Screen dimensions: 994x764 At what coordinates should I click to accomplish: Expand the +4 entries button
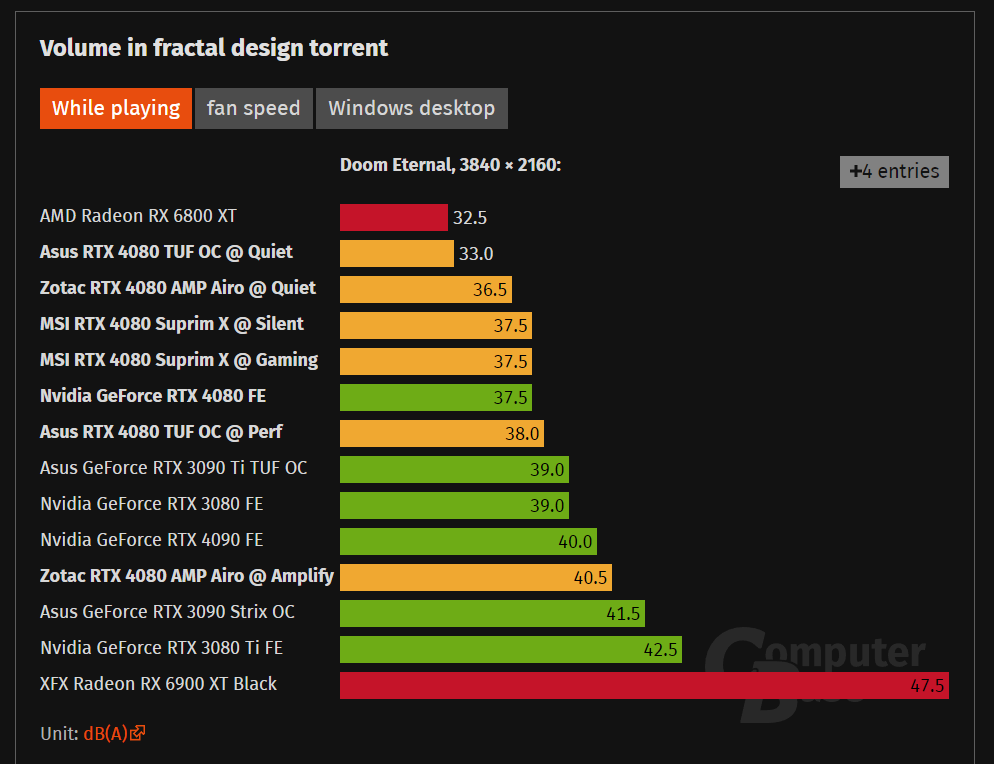click(x=894, y=172)
